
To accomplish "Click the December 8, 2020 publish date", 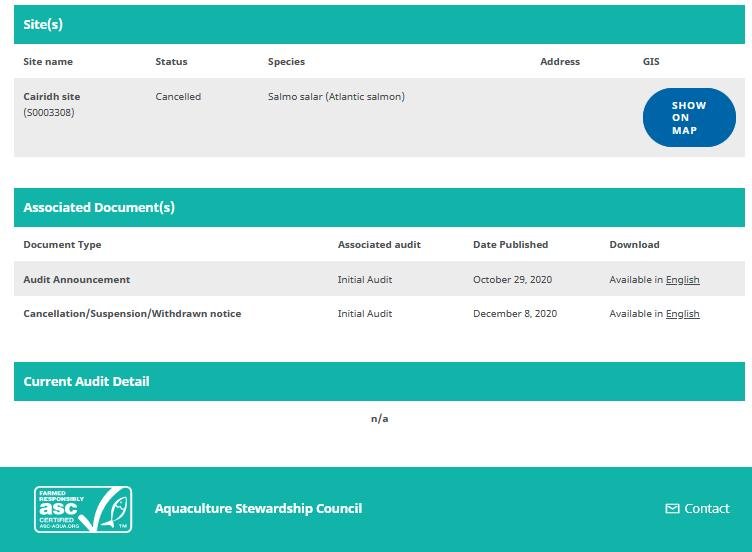I will (515, 314).
